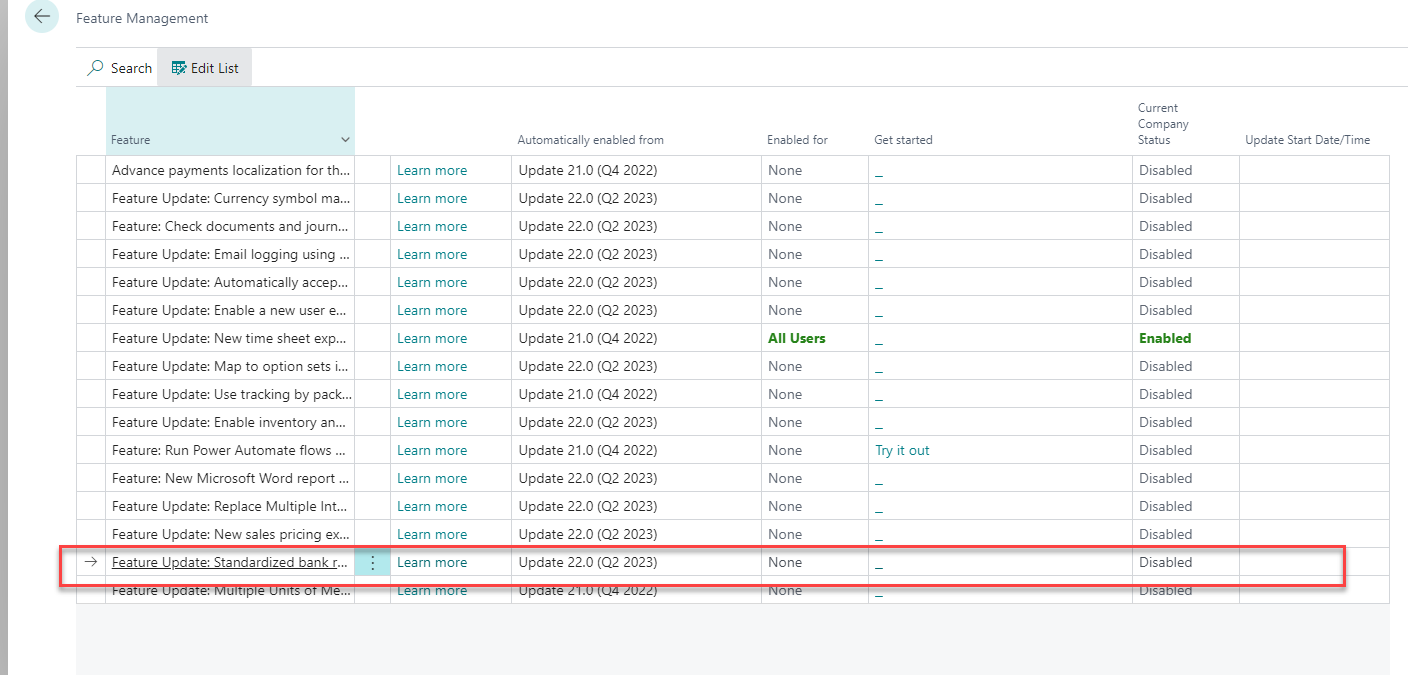Select All Users value in Enabled for column

point(796,338)
